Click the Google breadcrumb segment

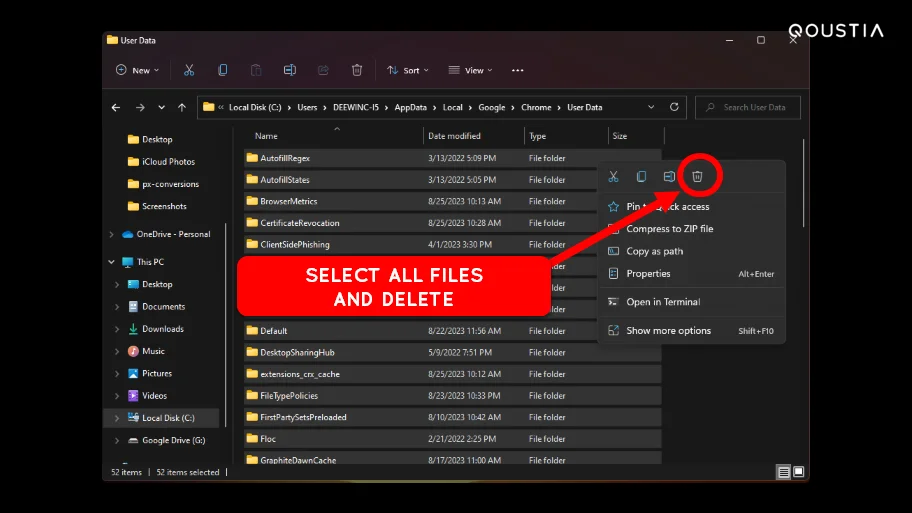(x=491, y=108)
